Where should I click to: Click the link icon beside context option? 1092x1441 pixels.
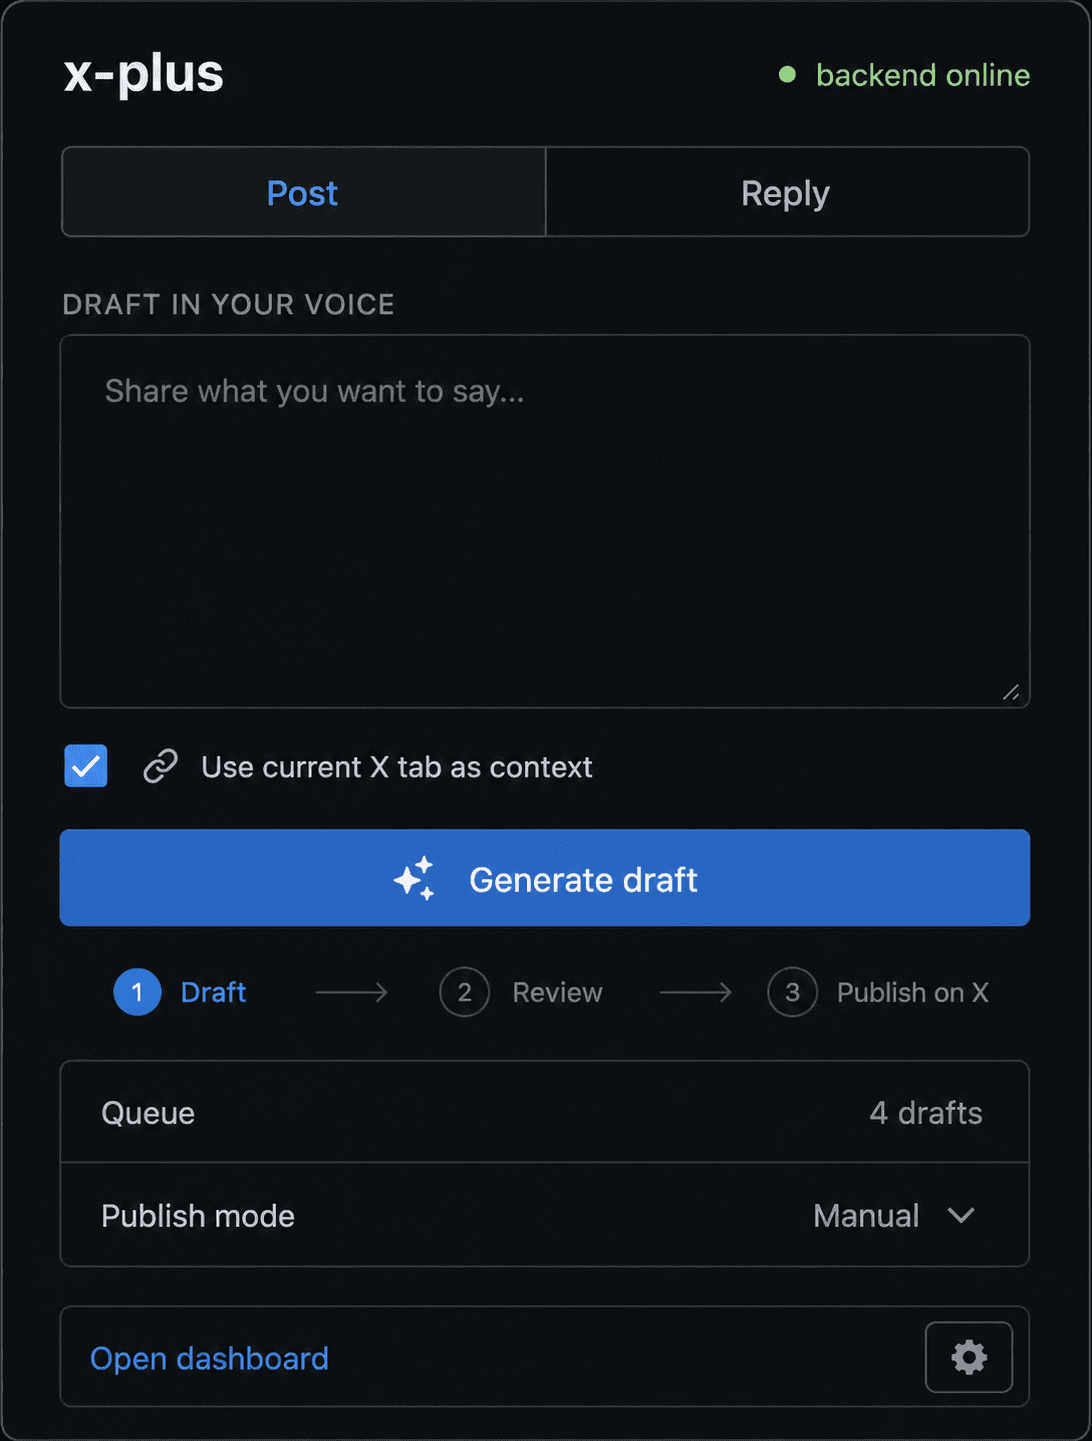(x=160, y=766)
